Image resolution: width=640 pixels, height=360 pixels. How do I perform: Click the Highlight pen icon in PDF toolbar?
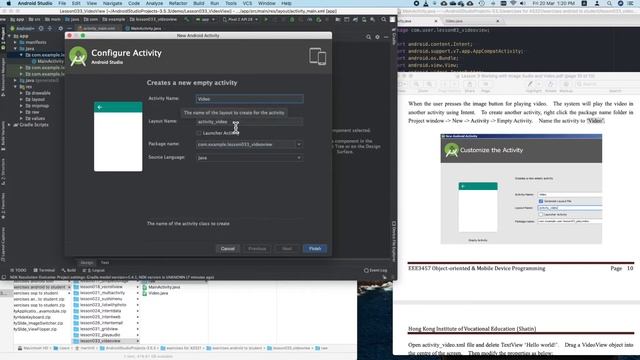click(x=530, y=84)
